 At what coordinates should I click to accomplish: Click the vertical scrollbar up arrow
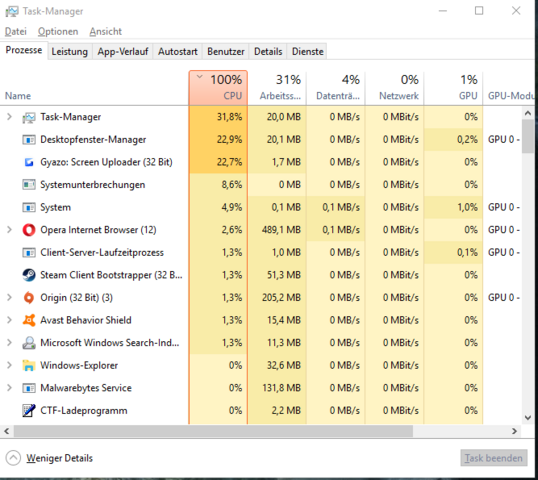528,113
